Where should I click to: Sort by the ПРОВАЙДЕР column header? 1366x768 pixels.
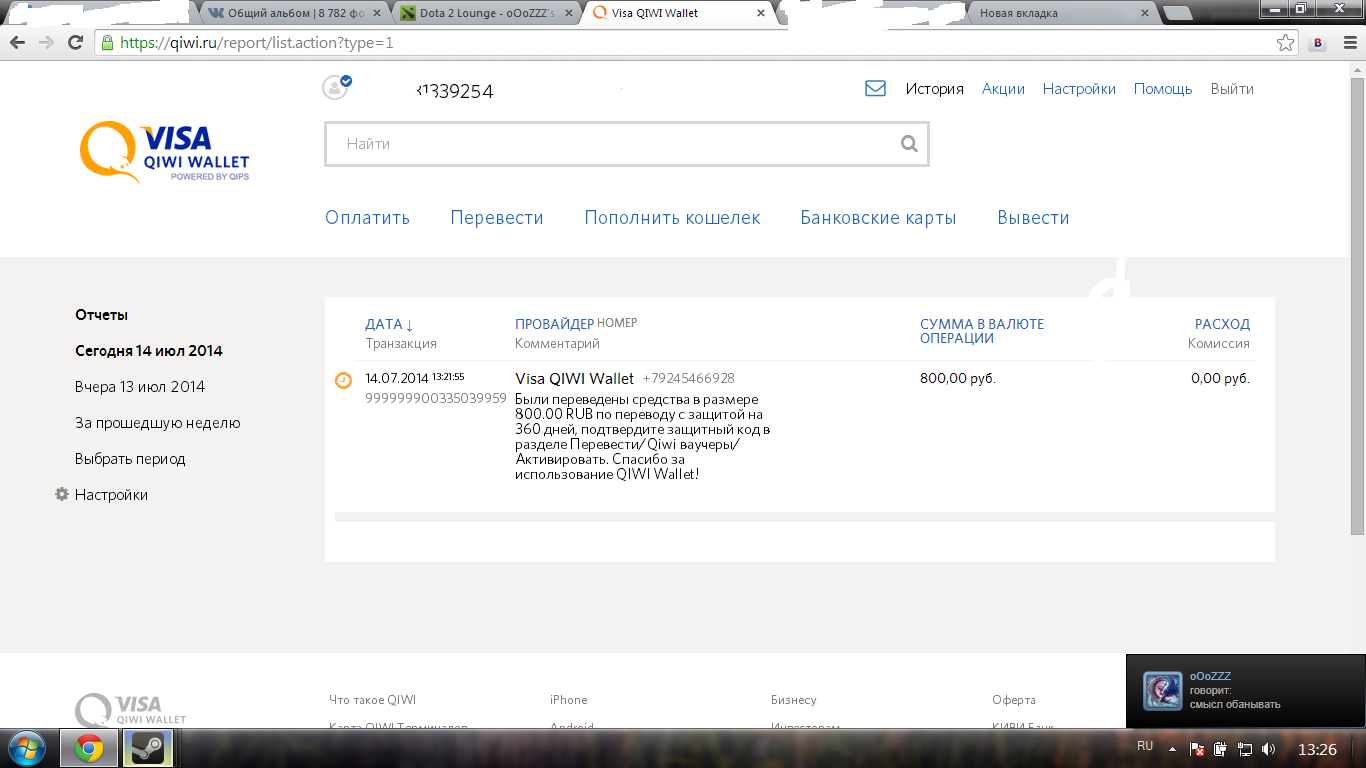point(554,324)
